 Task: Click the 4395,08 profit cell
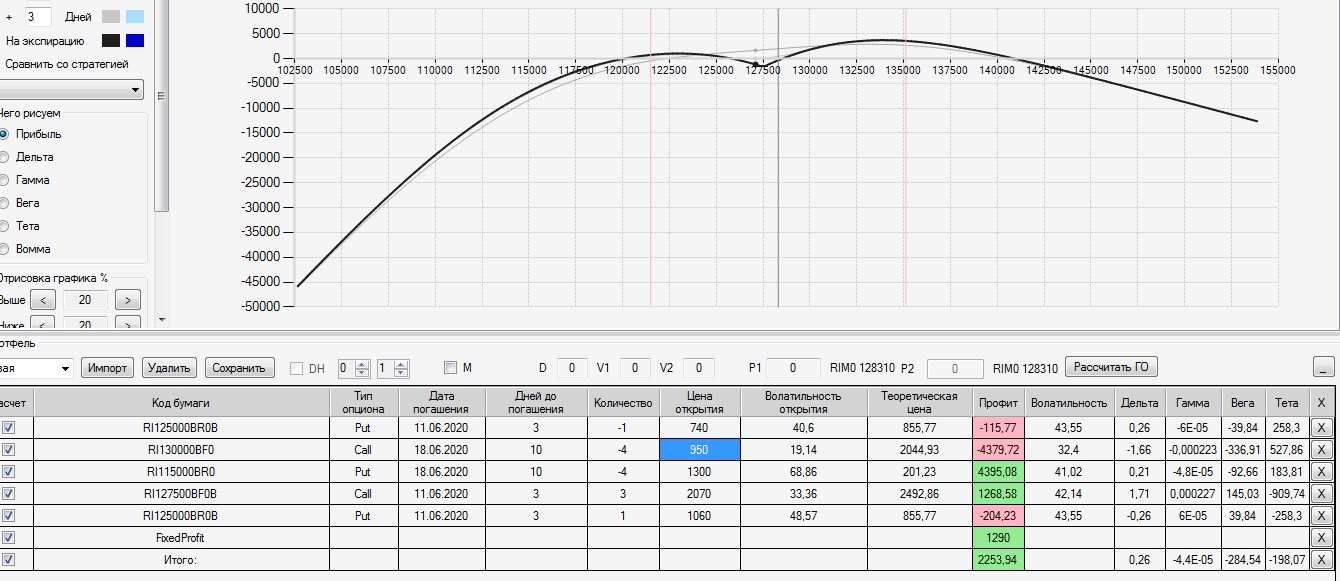999,472
